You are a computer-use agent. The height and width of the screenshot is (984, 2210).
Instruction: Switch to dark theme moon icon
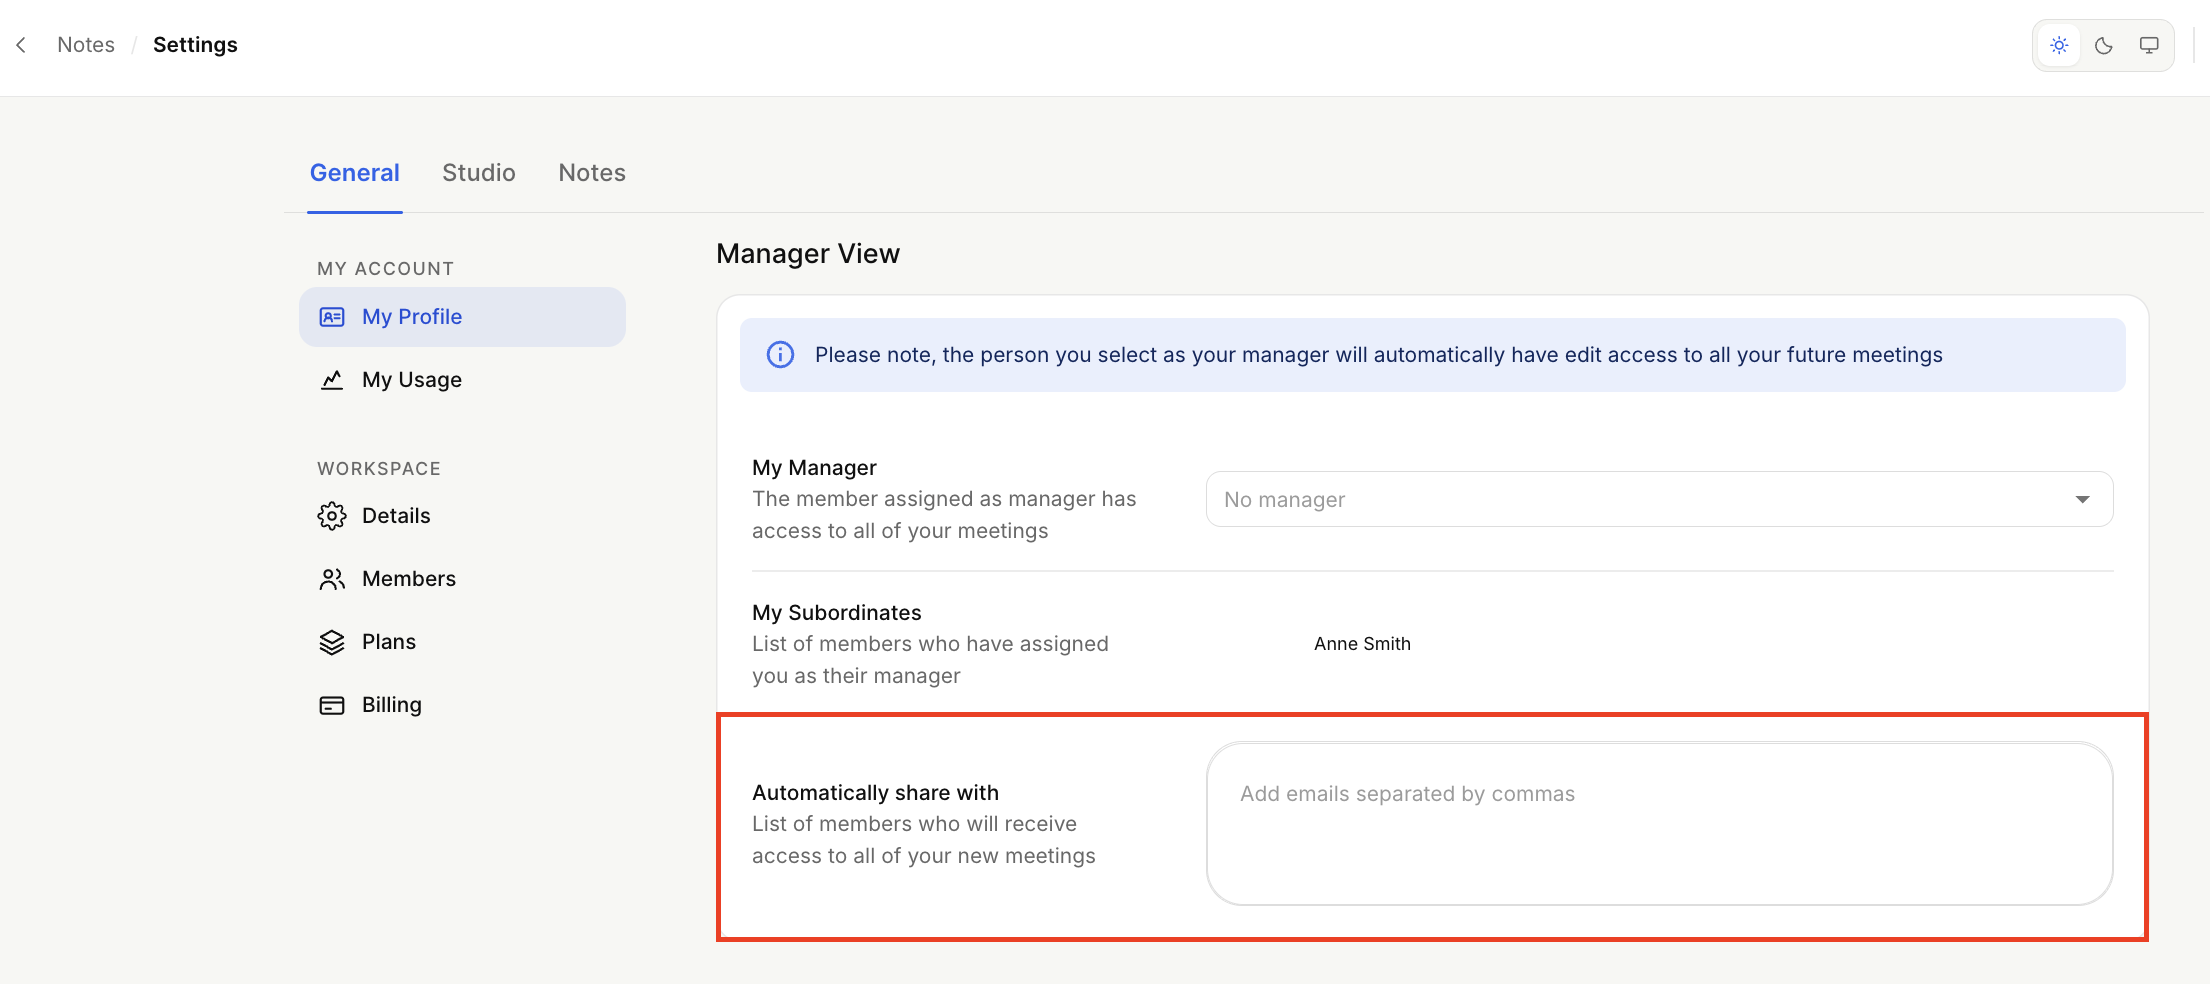(x=2104, y=45)
